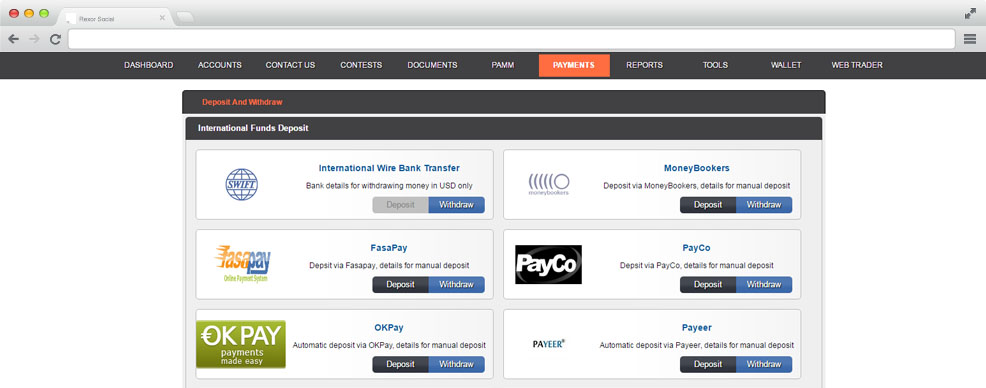Click the green macOS zoom window button

pos(44,13)
